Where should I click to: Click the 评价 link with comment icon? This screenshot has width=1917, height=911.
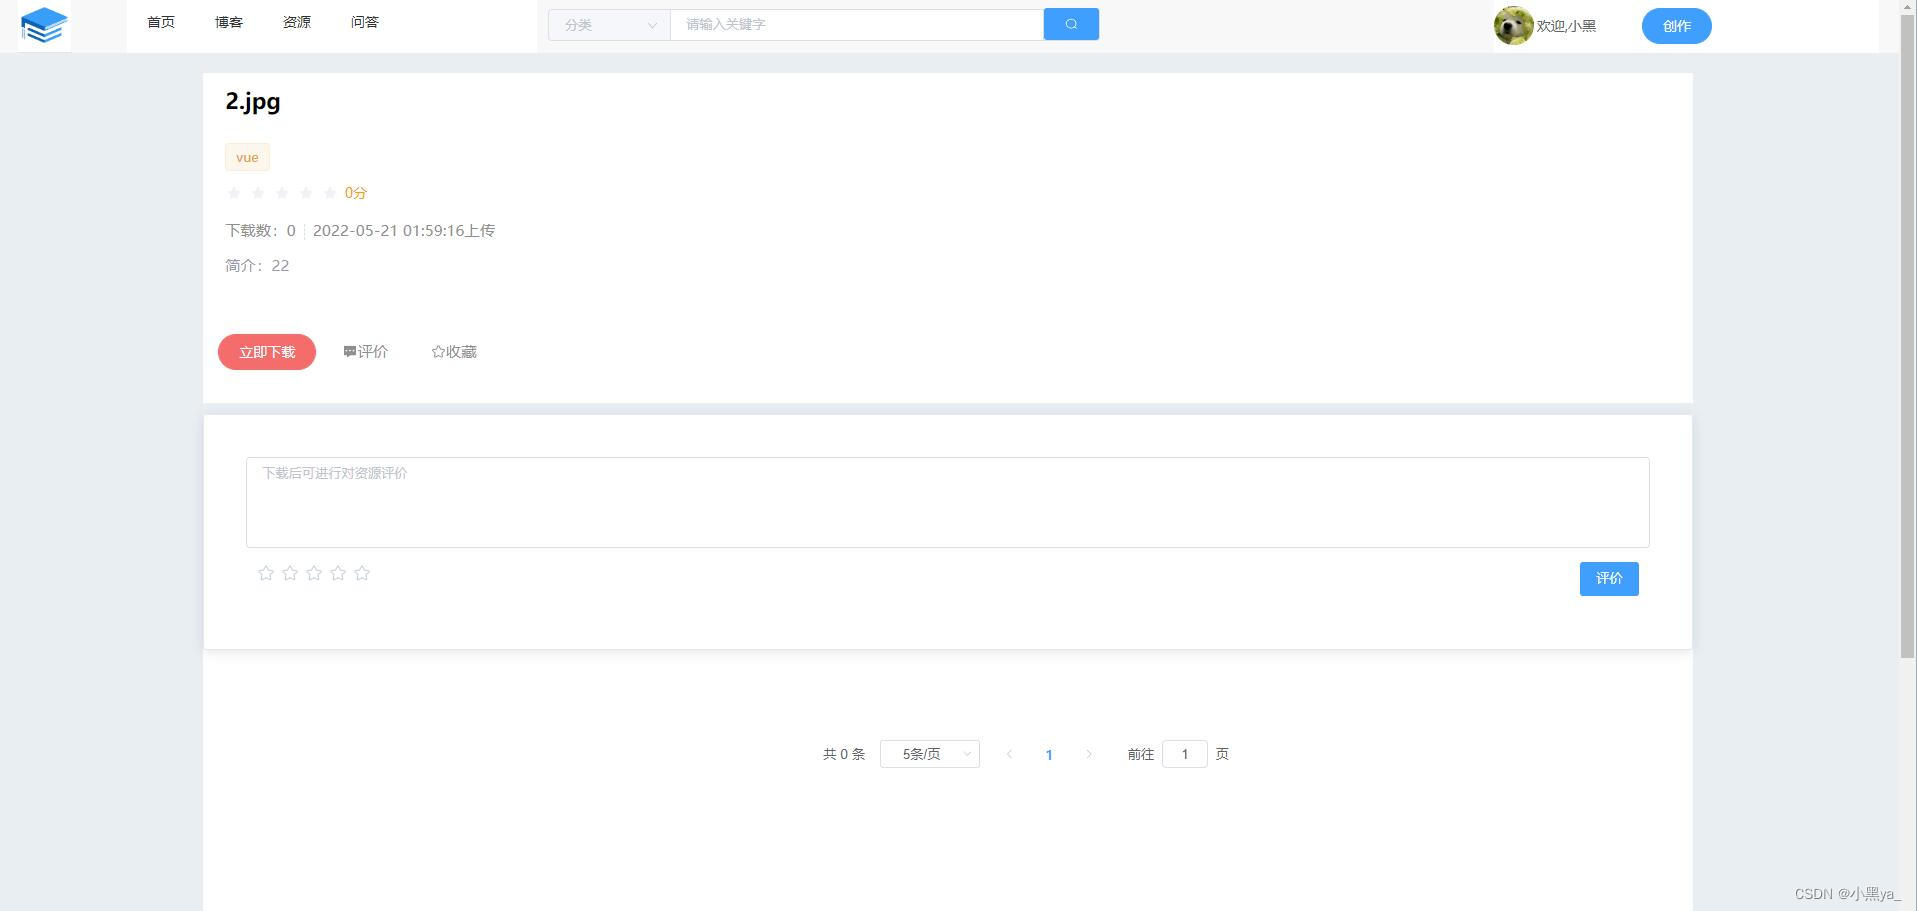366,352
